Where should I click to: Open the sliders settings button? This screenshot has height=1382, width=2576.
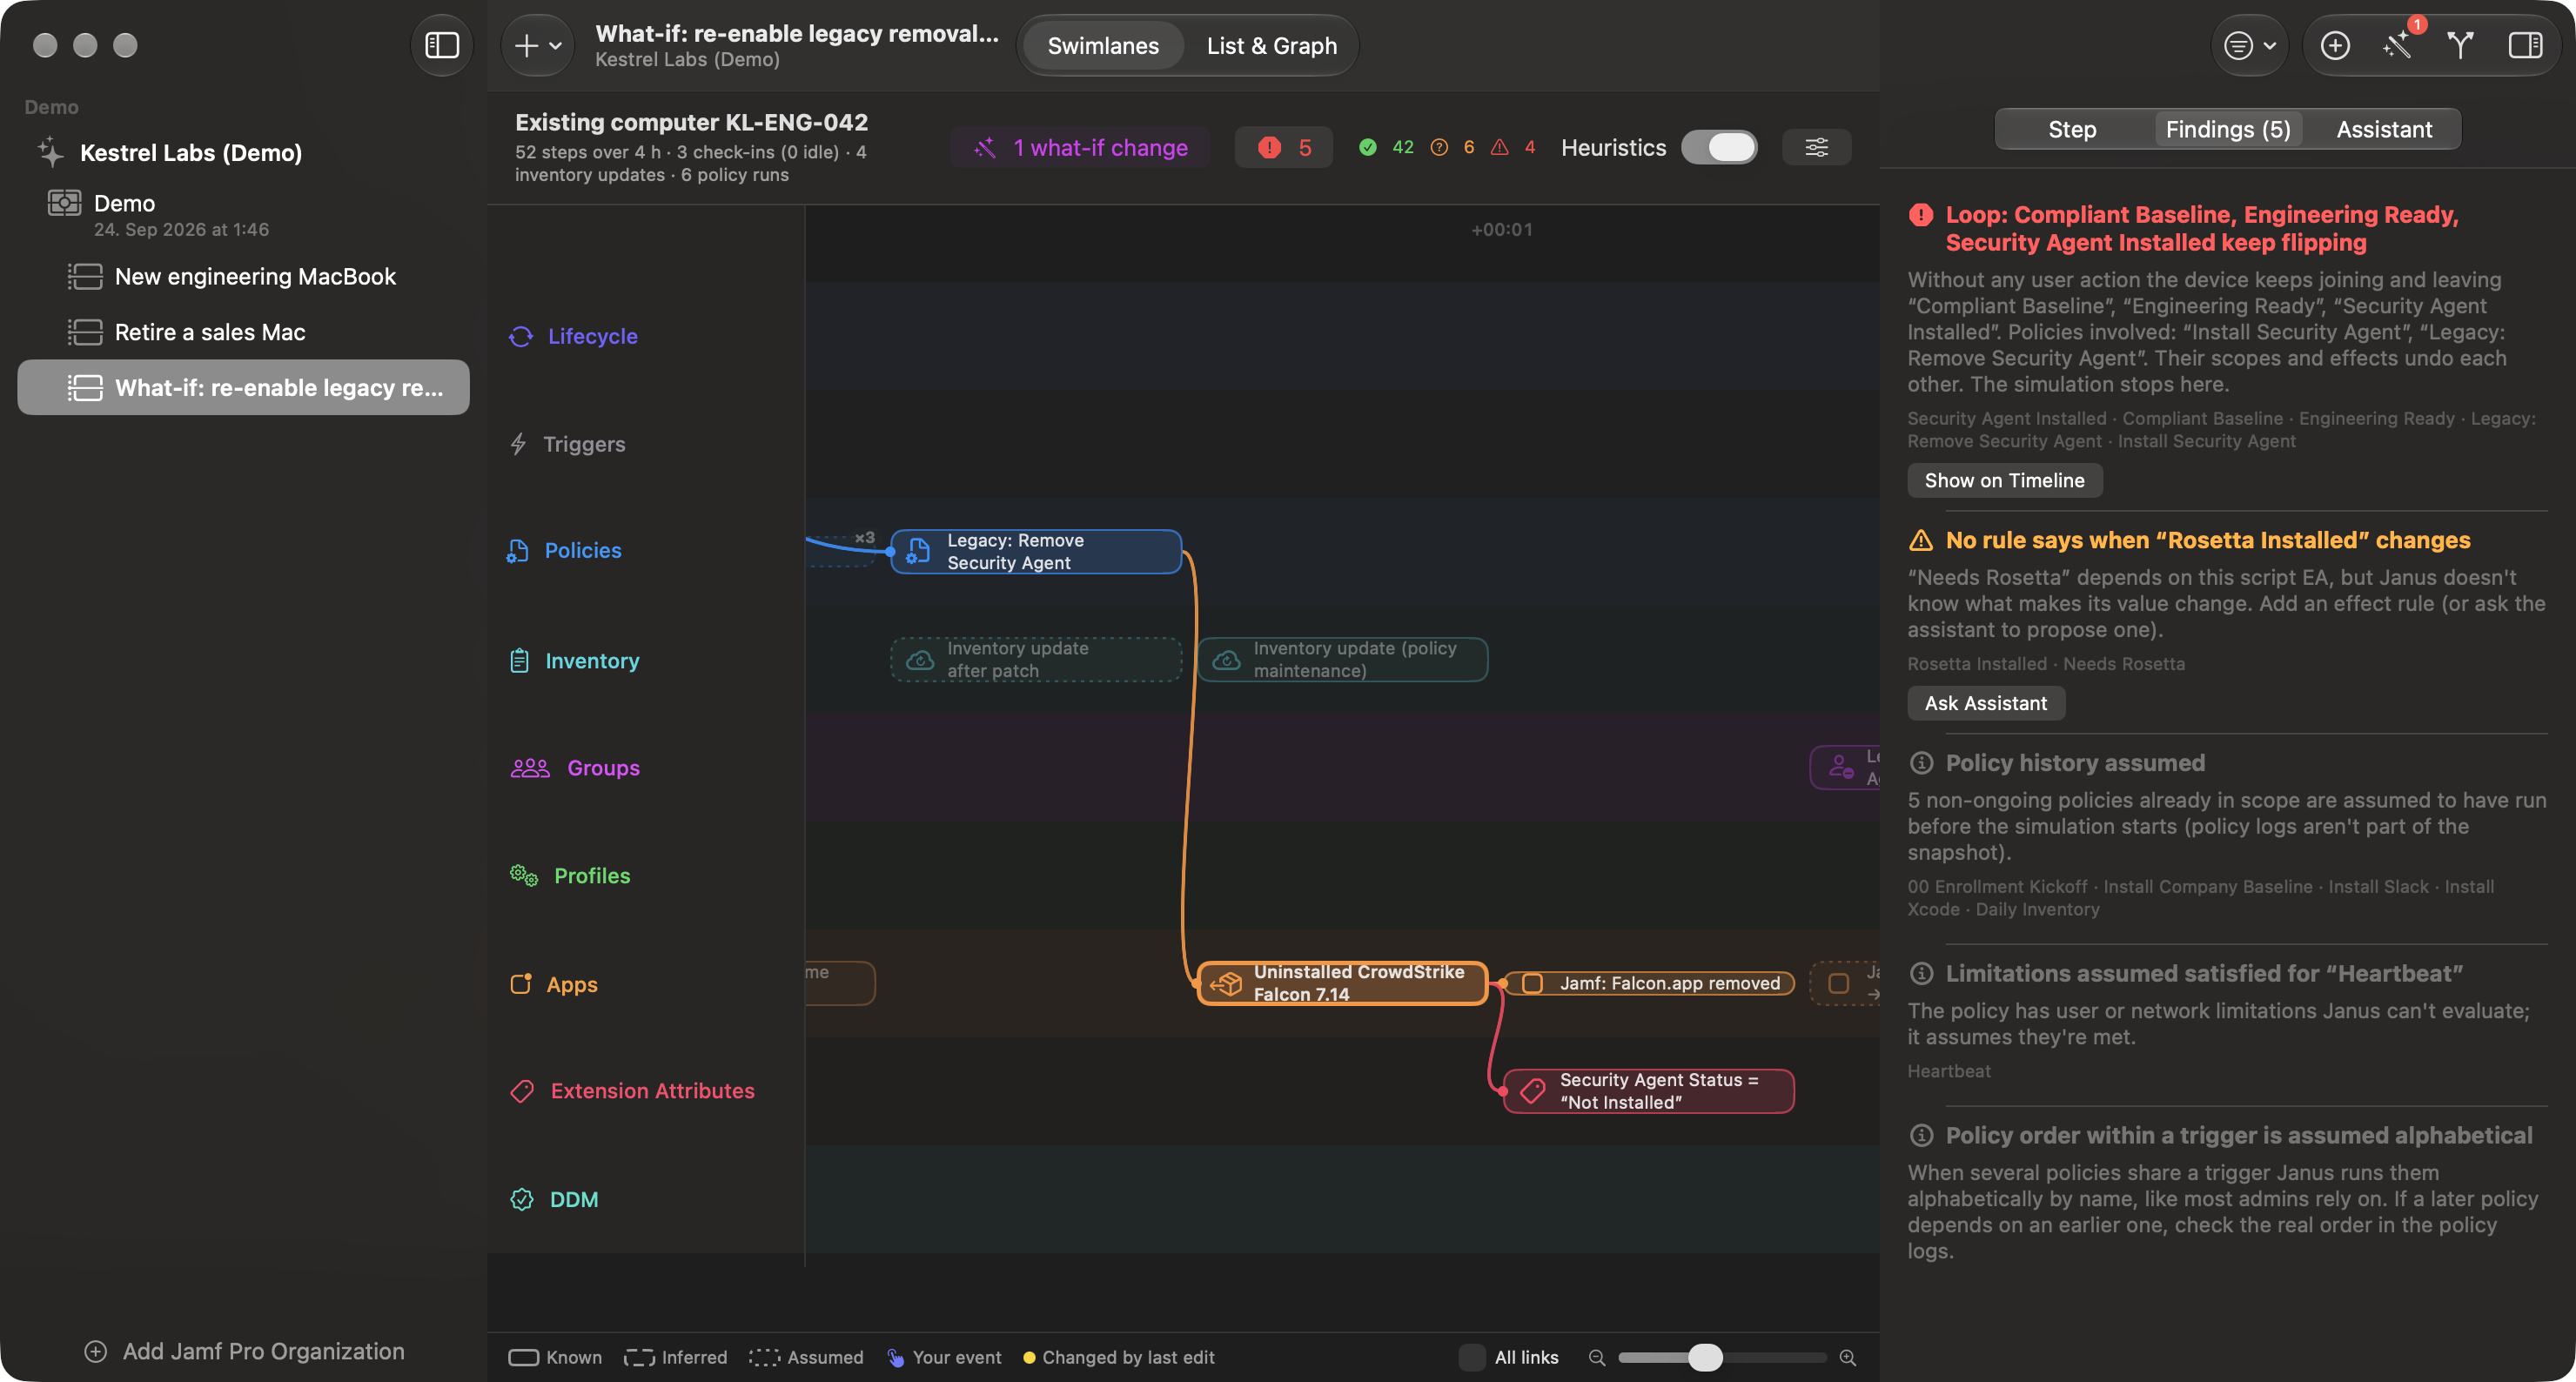tap(1816, 147)
